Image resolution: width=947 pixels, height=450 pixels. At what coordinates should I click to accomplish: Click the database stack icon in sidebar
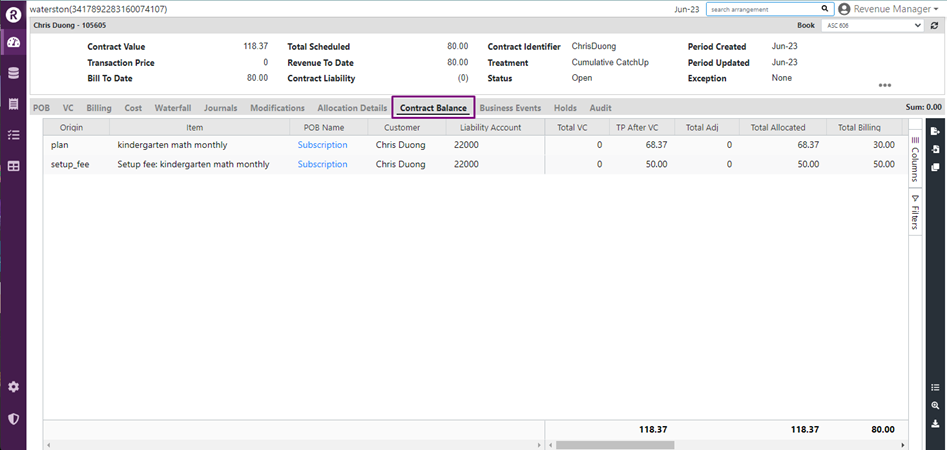tap(13, 73)
